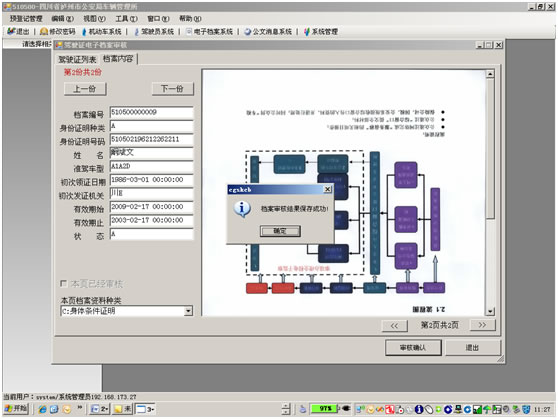The height and width of the screenshot is (419, 558).
Task: Click 确定 in the message dialog
Action: [x=280, y=231]
